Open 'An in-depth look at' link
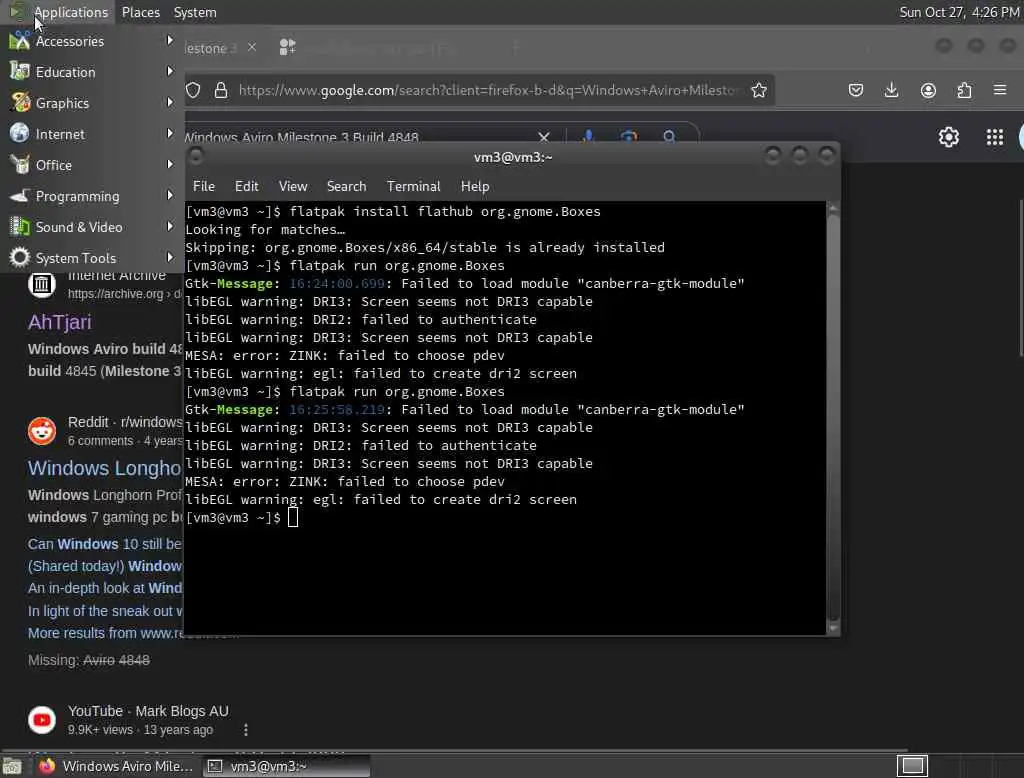The width and height of the screenshot is (1024, 778). point(104,588)
